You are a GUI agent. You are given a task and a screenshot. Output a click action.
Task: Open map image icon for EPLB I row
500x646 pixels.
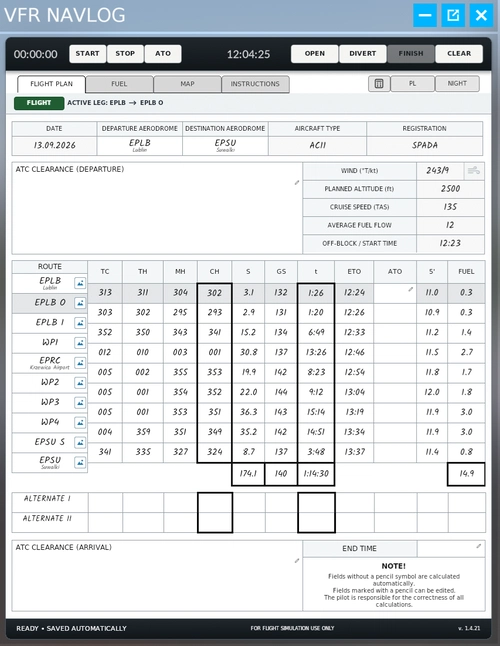tap(80, 323)
